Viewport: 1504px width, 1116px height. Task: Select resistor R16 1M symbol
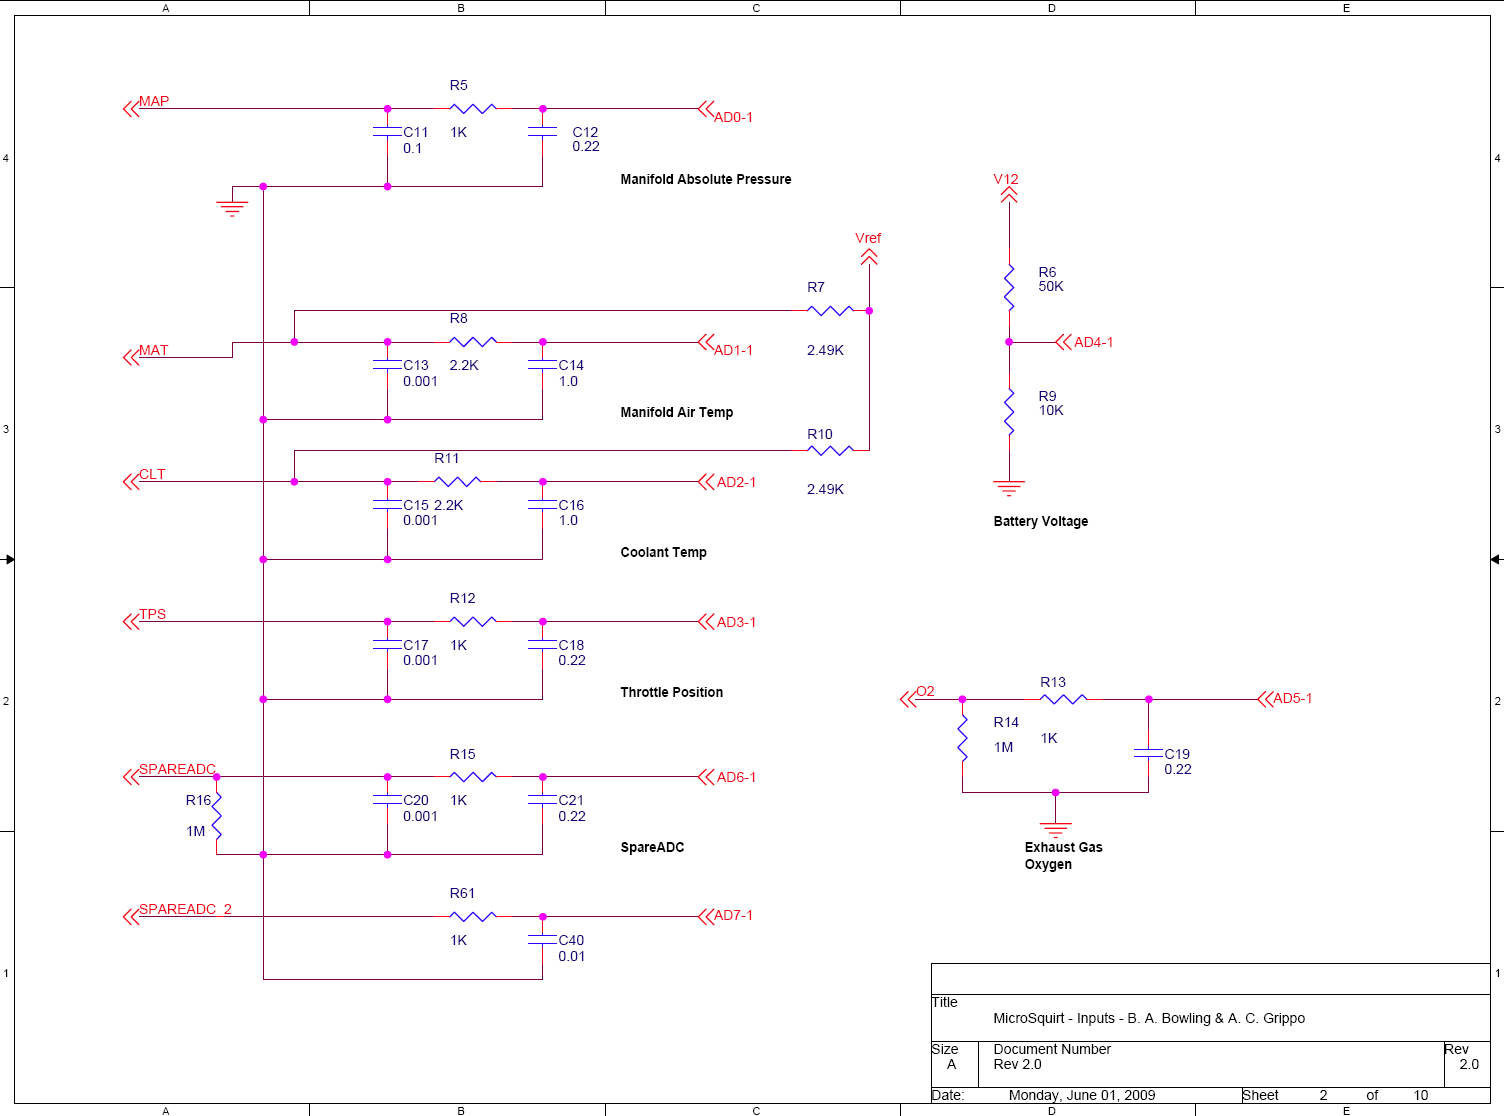coord(217,816)
